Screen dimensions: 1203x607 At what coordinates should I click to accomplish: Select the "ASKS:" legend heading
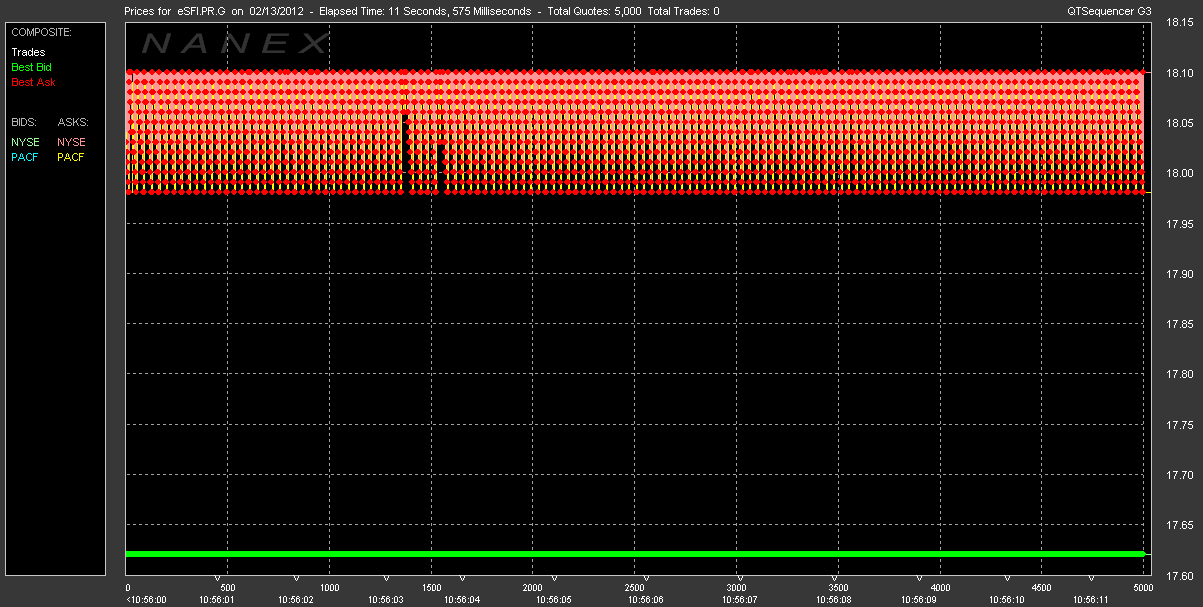pyautogui.click(x=73, y=121)
